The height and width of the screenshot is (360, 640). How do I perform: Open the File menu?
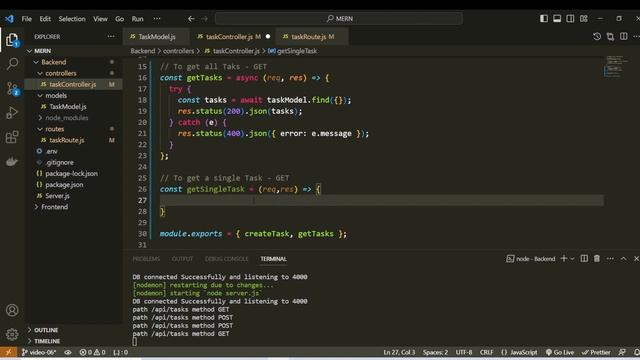[x=27, y=19]
